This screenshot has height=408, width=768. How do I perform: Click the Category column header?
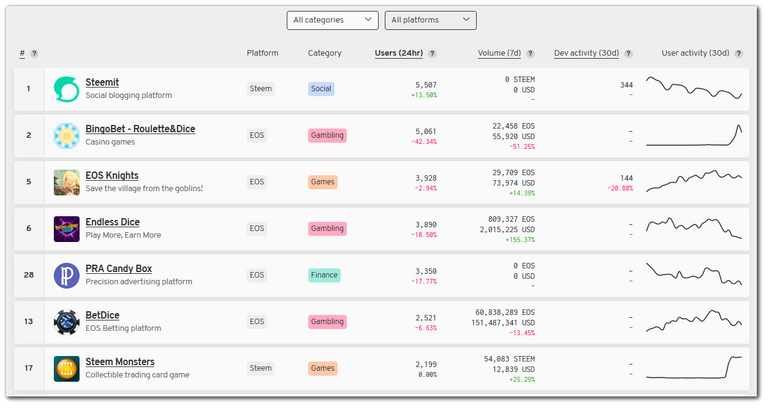point(324,53)
